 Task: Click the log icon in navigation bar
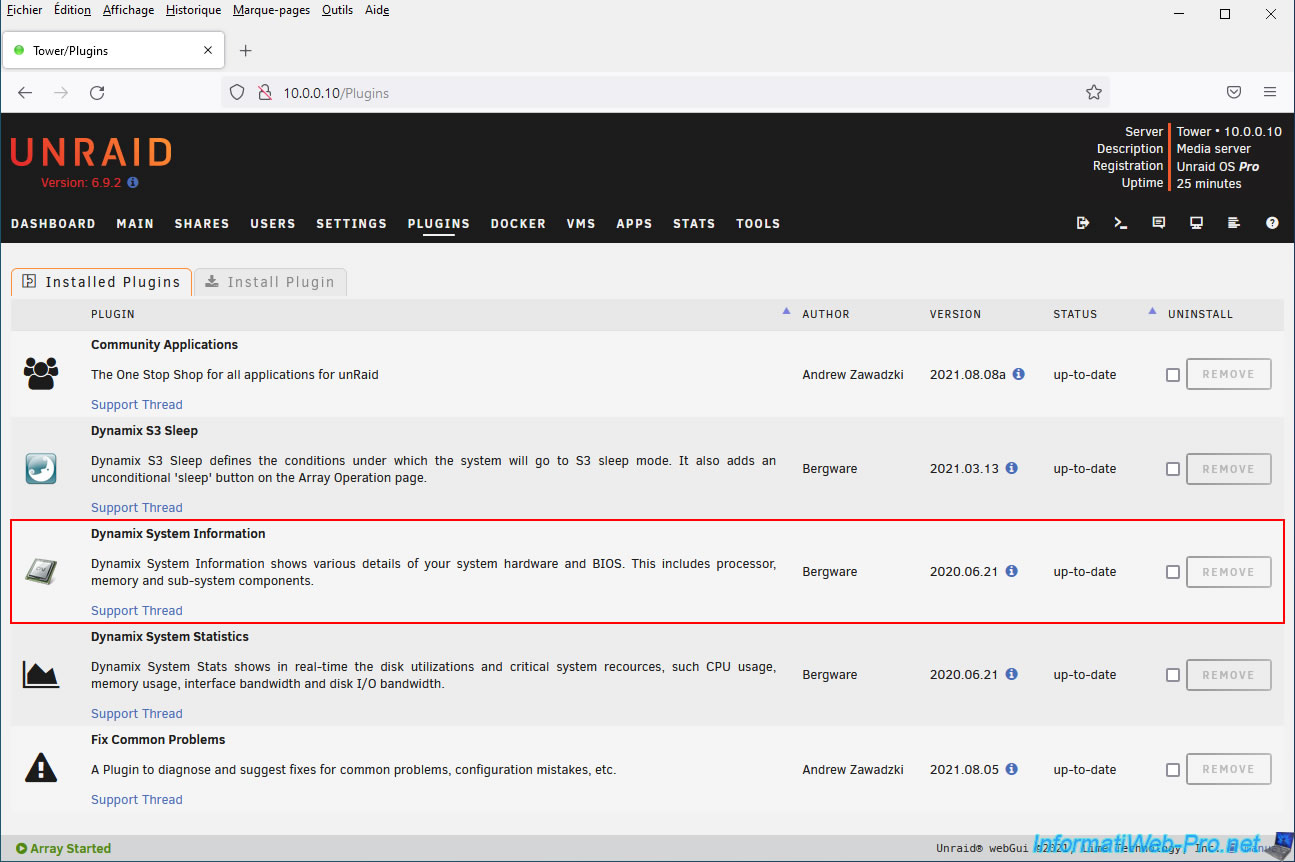point(1234,223)
